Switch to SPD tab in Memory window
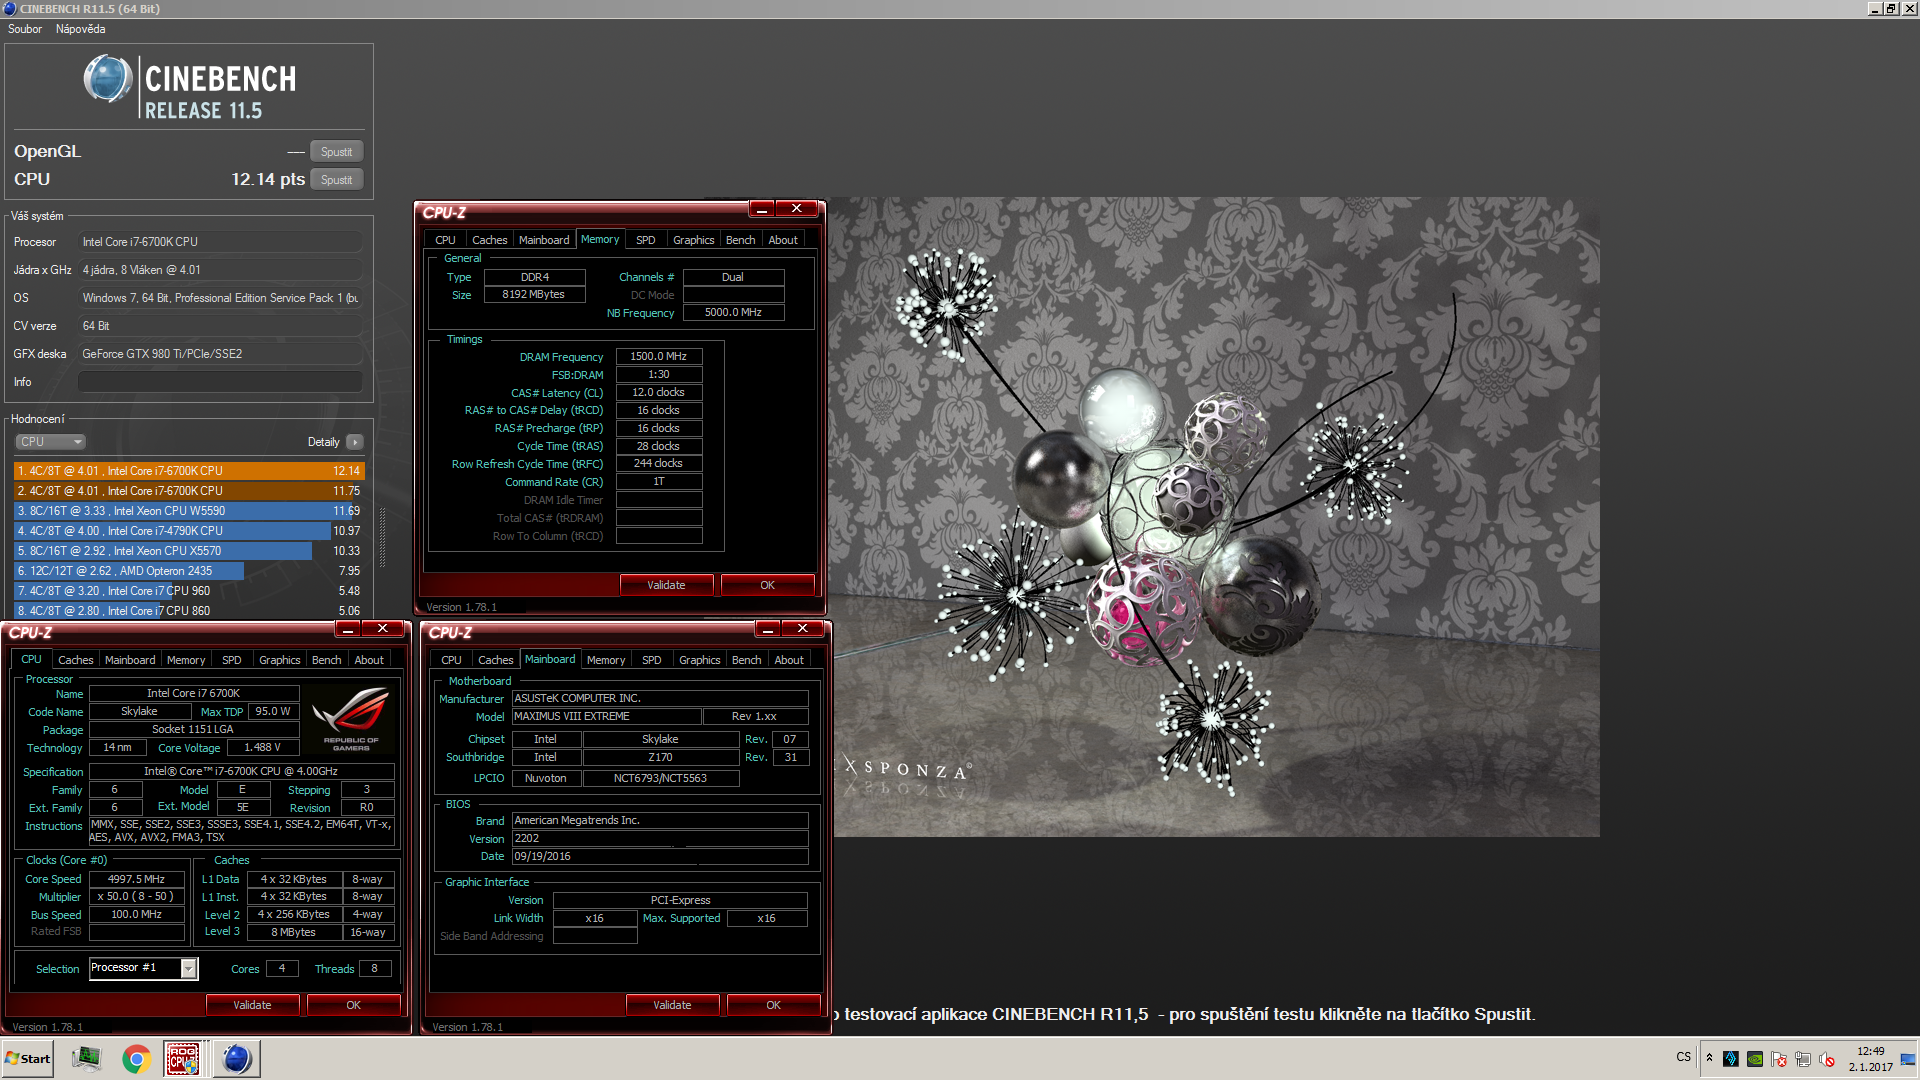The width and height of the screenshot is (1920, 1080). (646, 240)
